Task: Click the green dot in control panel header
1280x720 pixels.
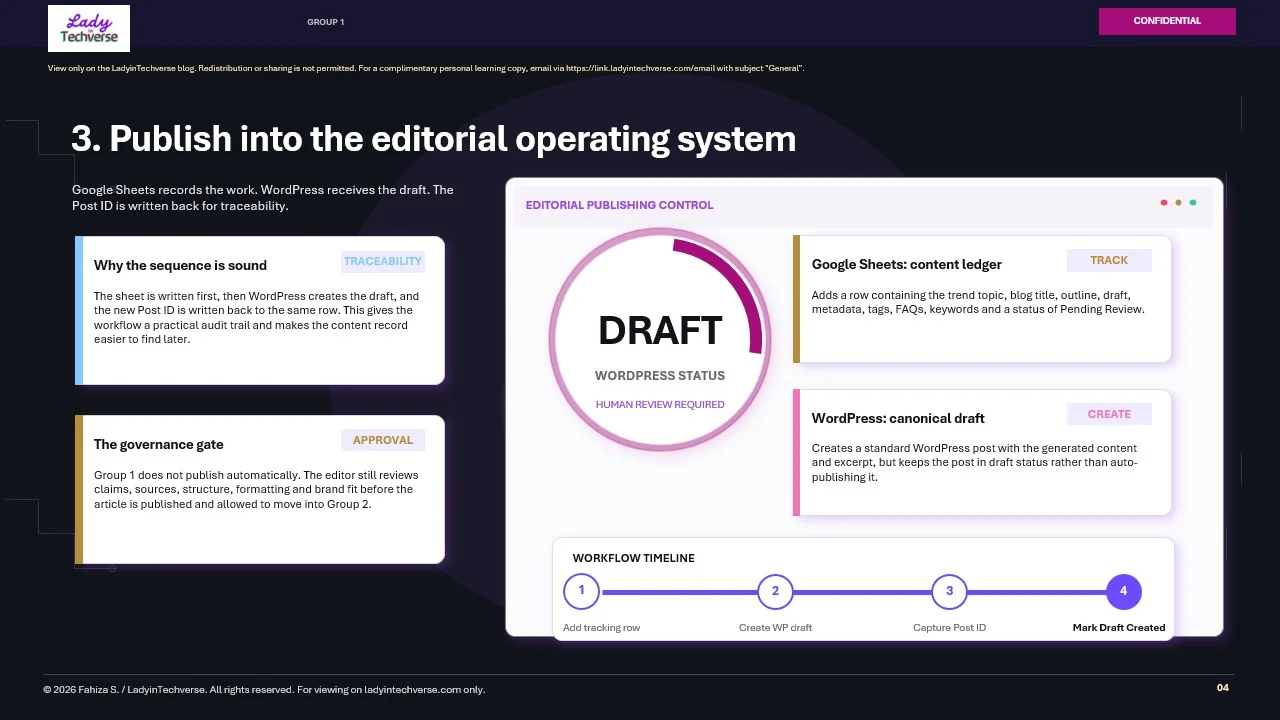Action: pyautogui.click(x=1193, y=203)
